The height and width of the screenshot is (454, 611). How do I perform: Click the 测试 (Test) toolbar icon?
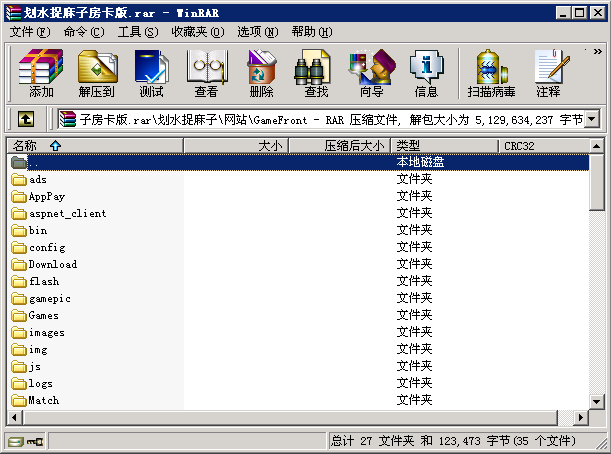tap(151, 73)
